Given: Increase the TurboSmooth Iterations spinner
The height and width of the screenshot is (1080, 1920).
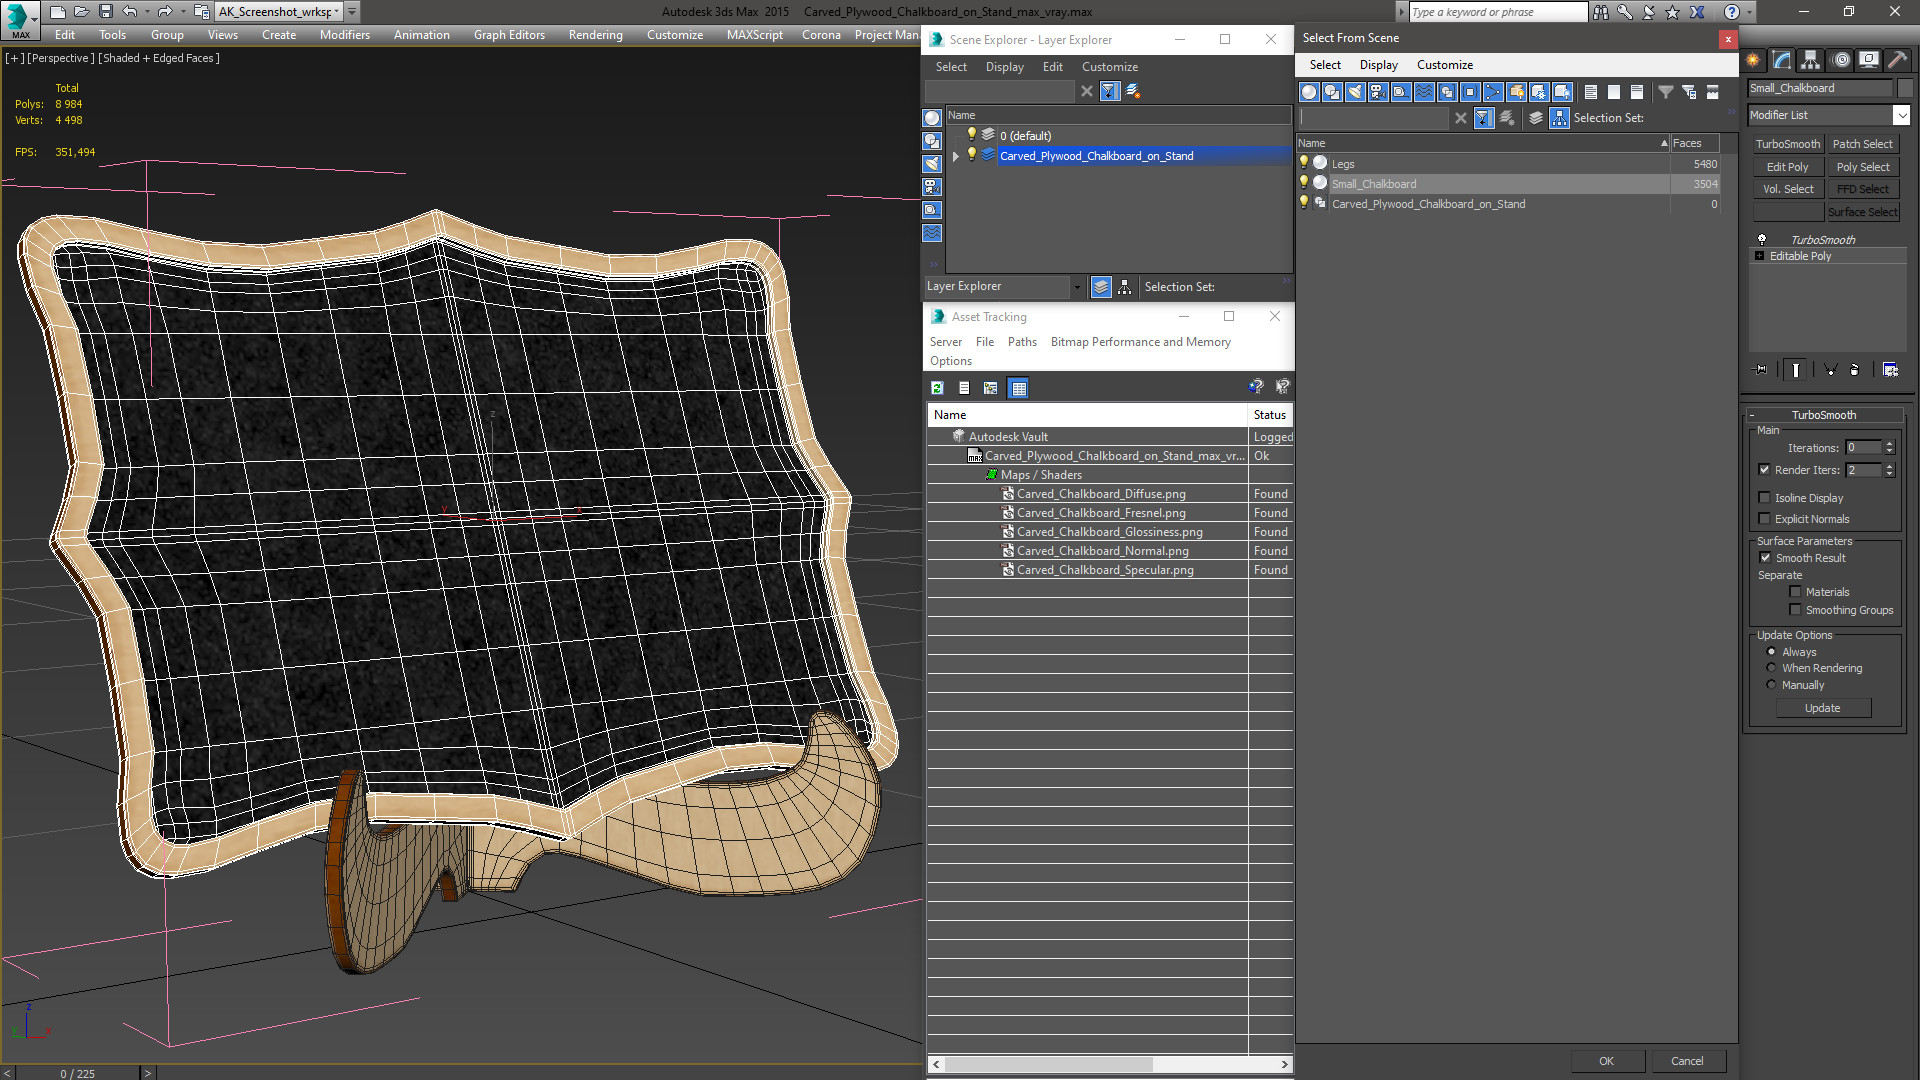Looking at the screenshot, I should [1890, 444].
